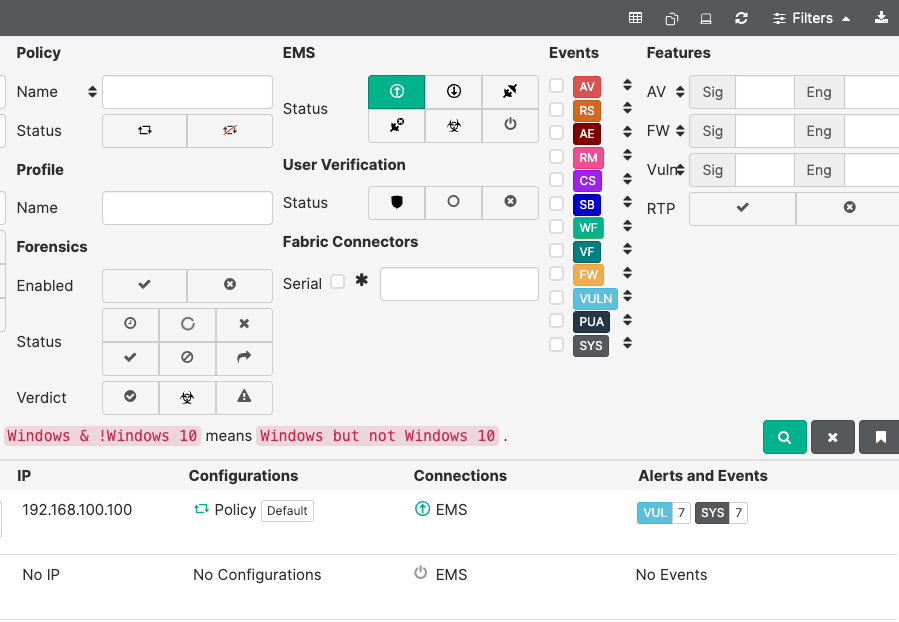Image resolution: width=899 pixels, height=622 pixels.
Task: Click the refresh icon in top toolbar
Action: [x=741, y=18]
